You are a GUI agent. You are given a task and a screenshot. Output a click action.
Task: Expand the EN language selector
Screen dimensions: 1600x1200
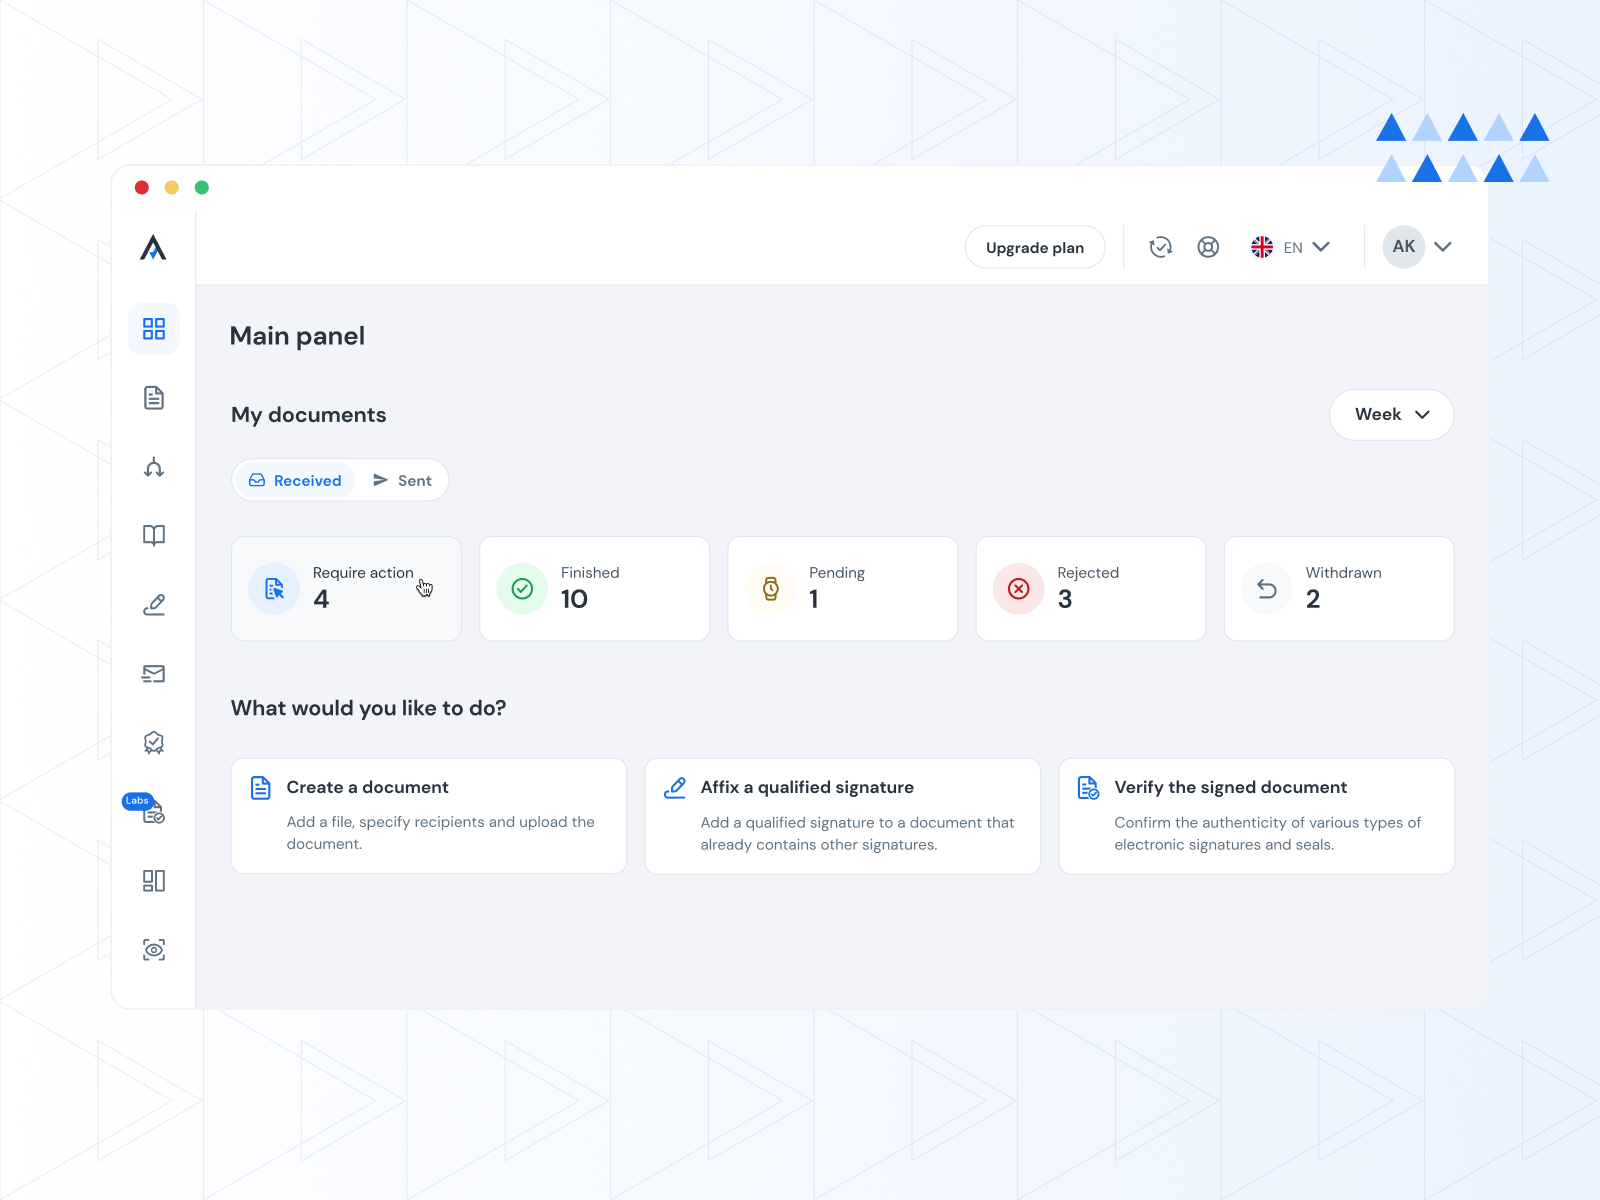[x=1290, y=247]
